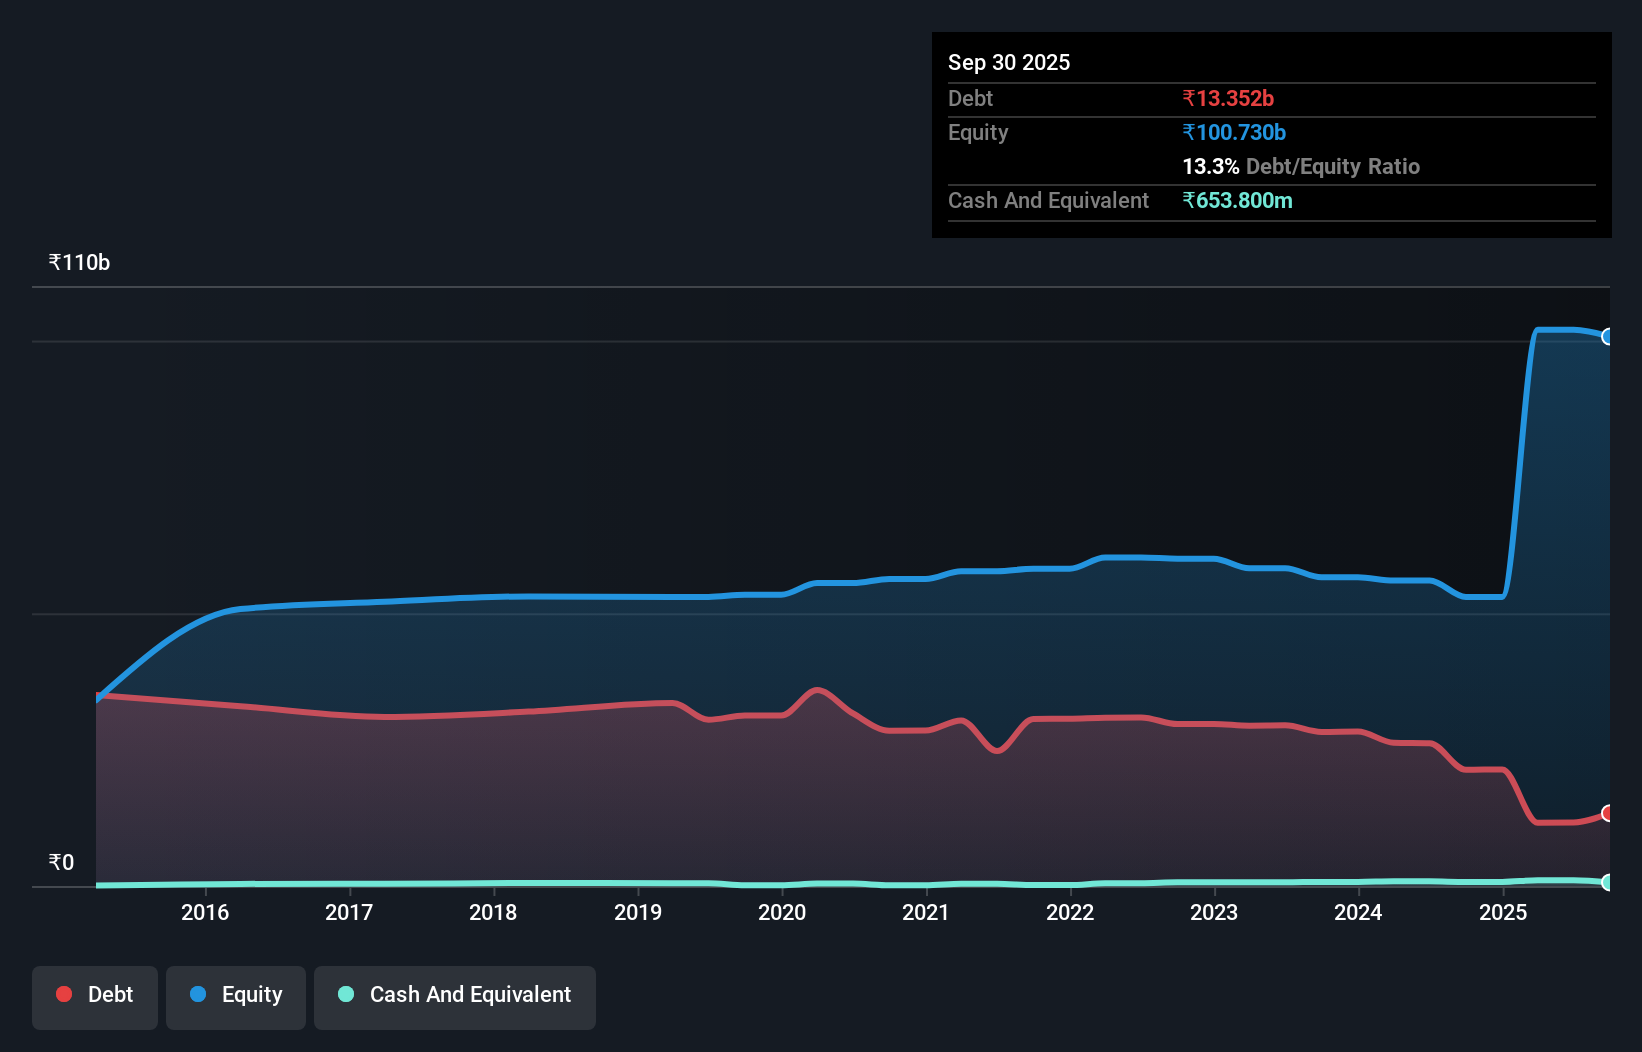Screen dimensions: 1642x1052
Task: Open details for the Debt/Equity Ratio row
Action: (1301, 166)
